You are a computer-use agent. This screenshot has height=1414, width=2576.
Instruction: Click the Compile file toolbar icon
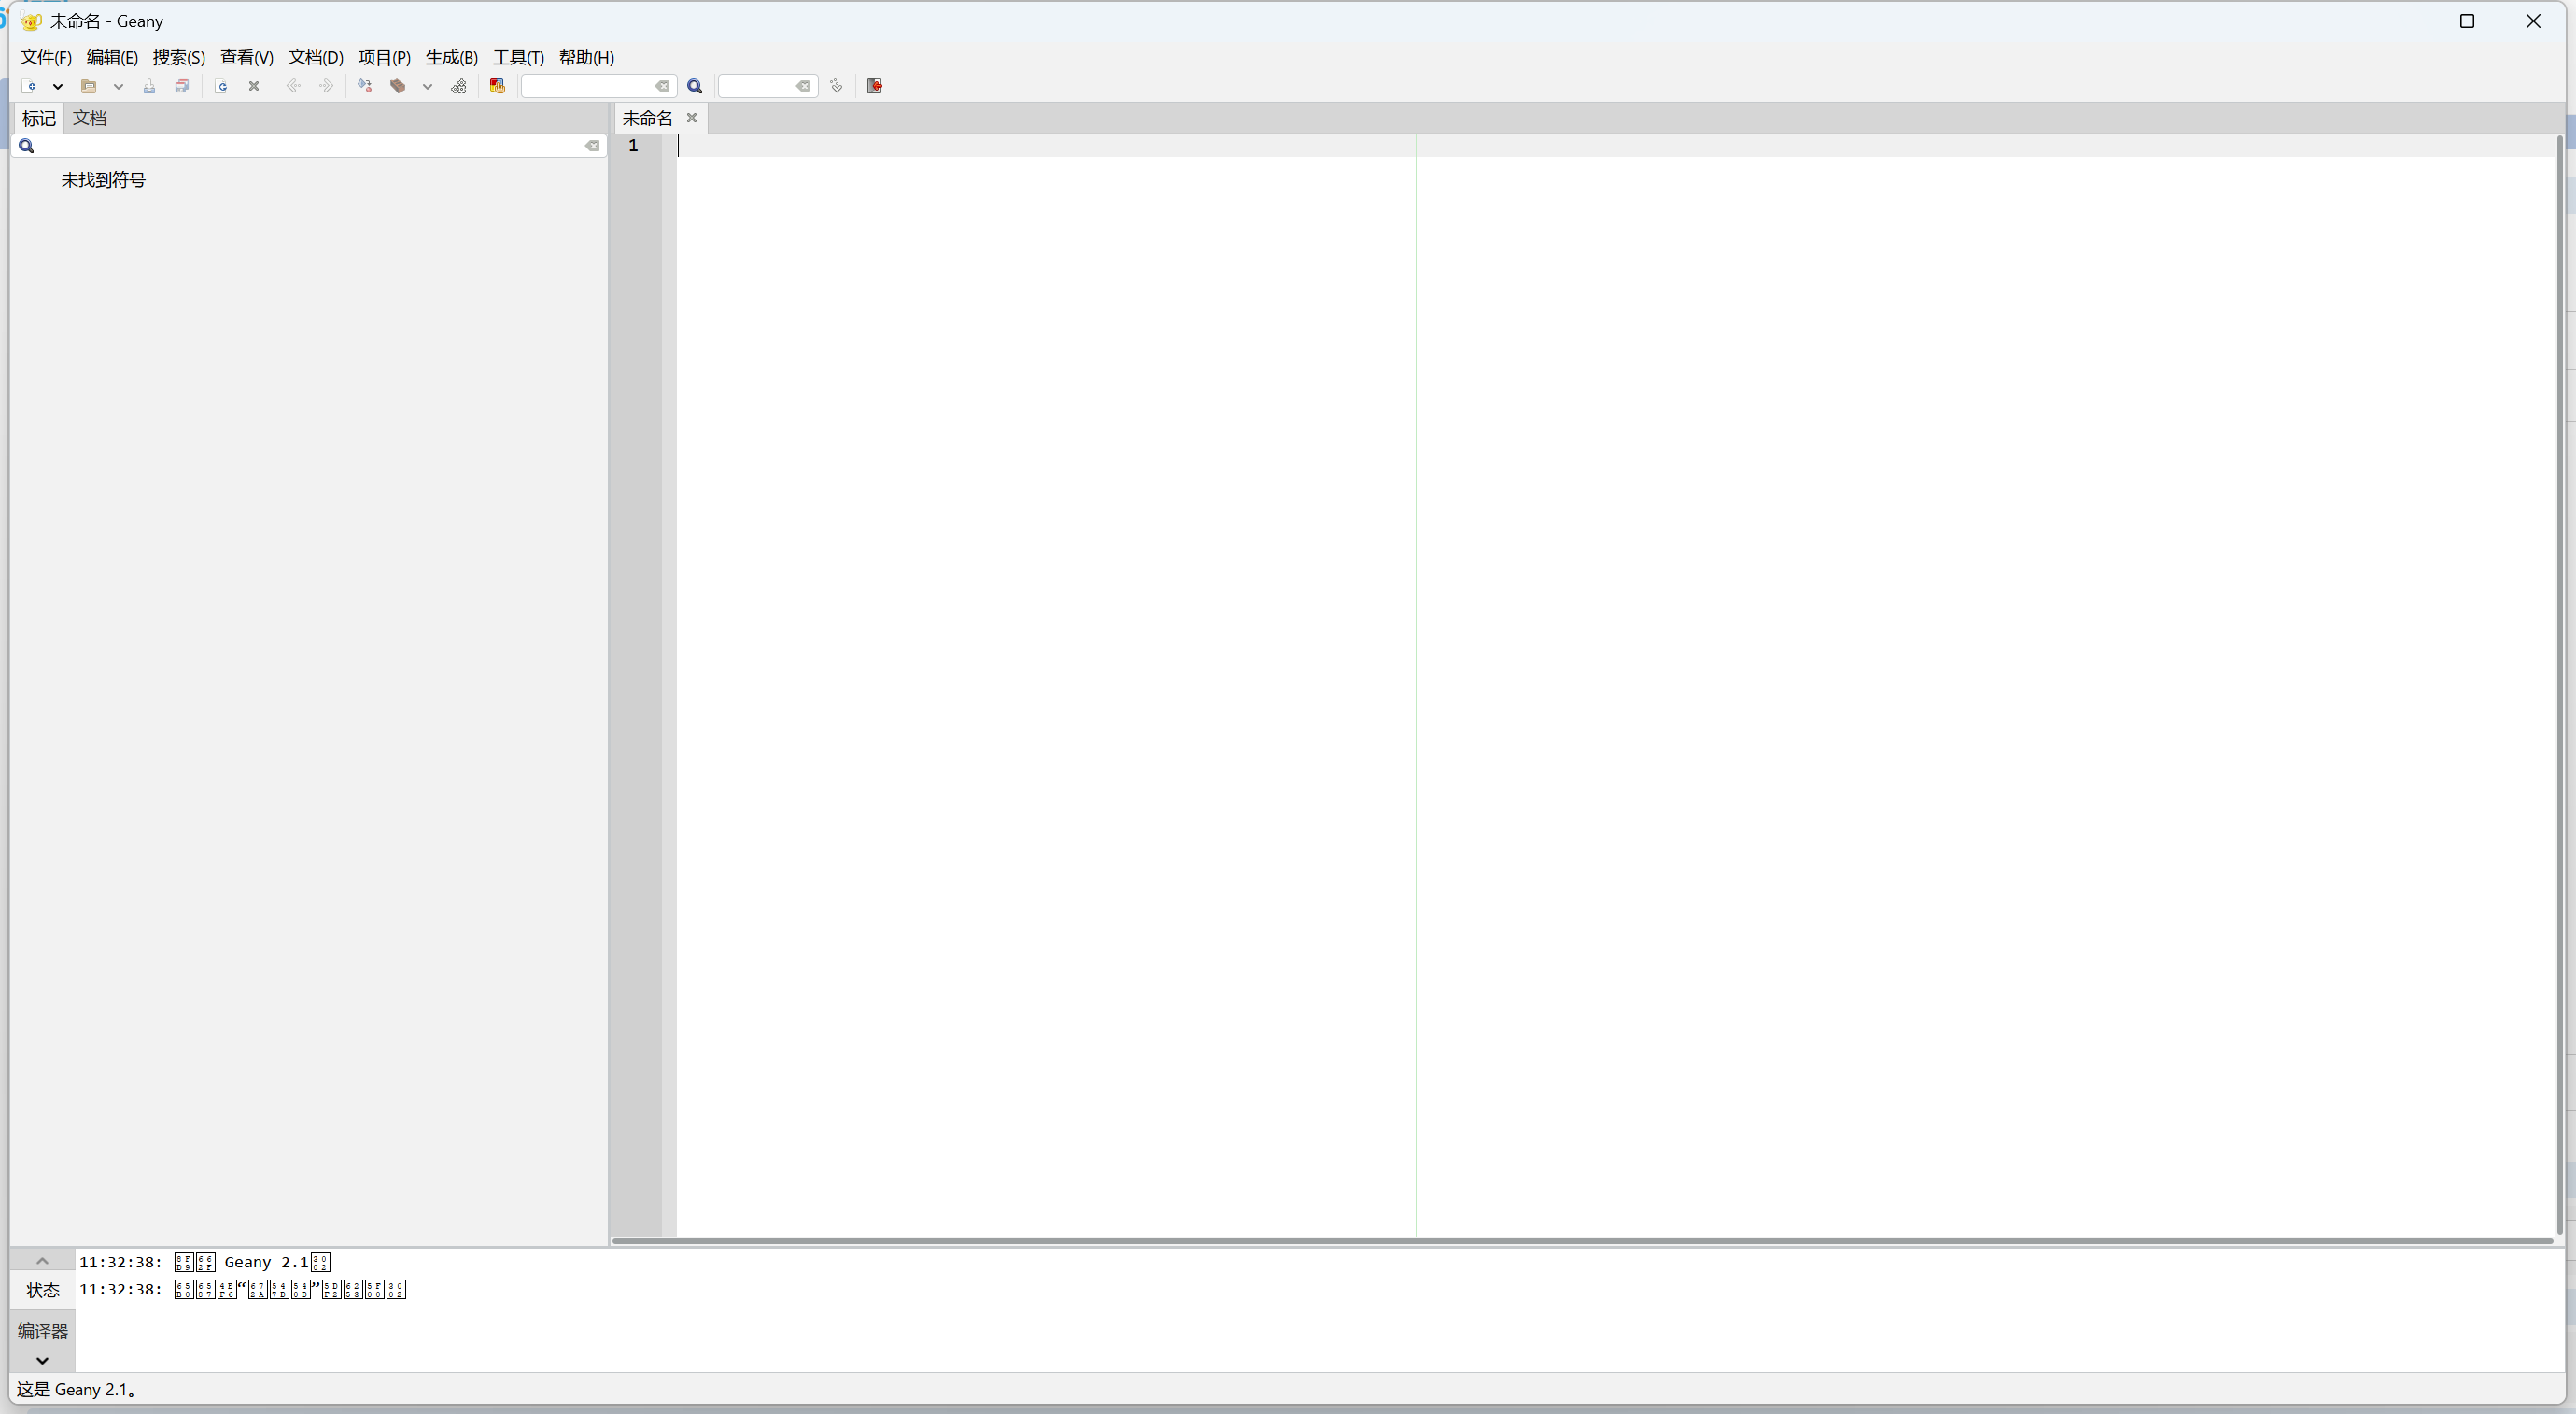click(x=365, y=86)
